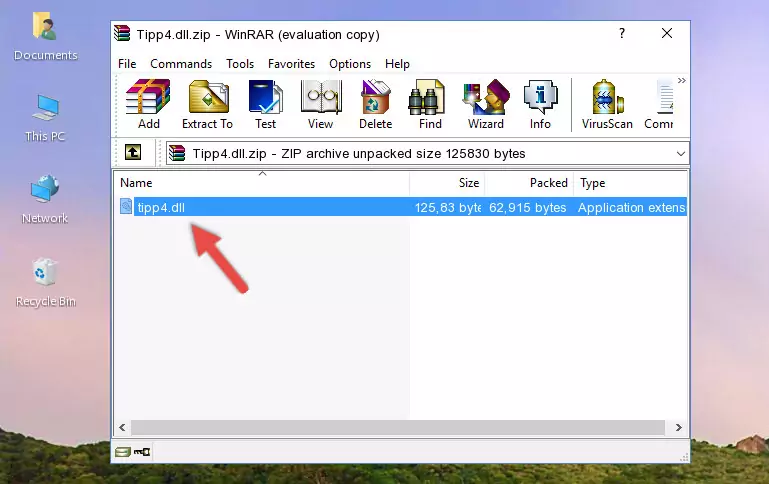Select the Recycle Bin desktop icon

click(x=46, y=282)
